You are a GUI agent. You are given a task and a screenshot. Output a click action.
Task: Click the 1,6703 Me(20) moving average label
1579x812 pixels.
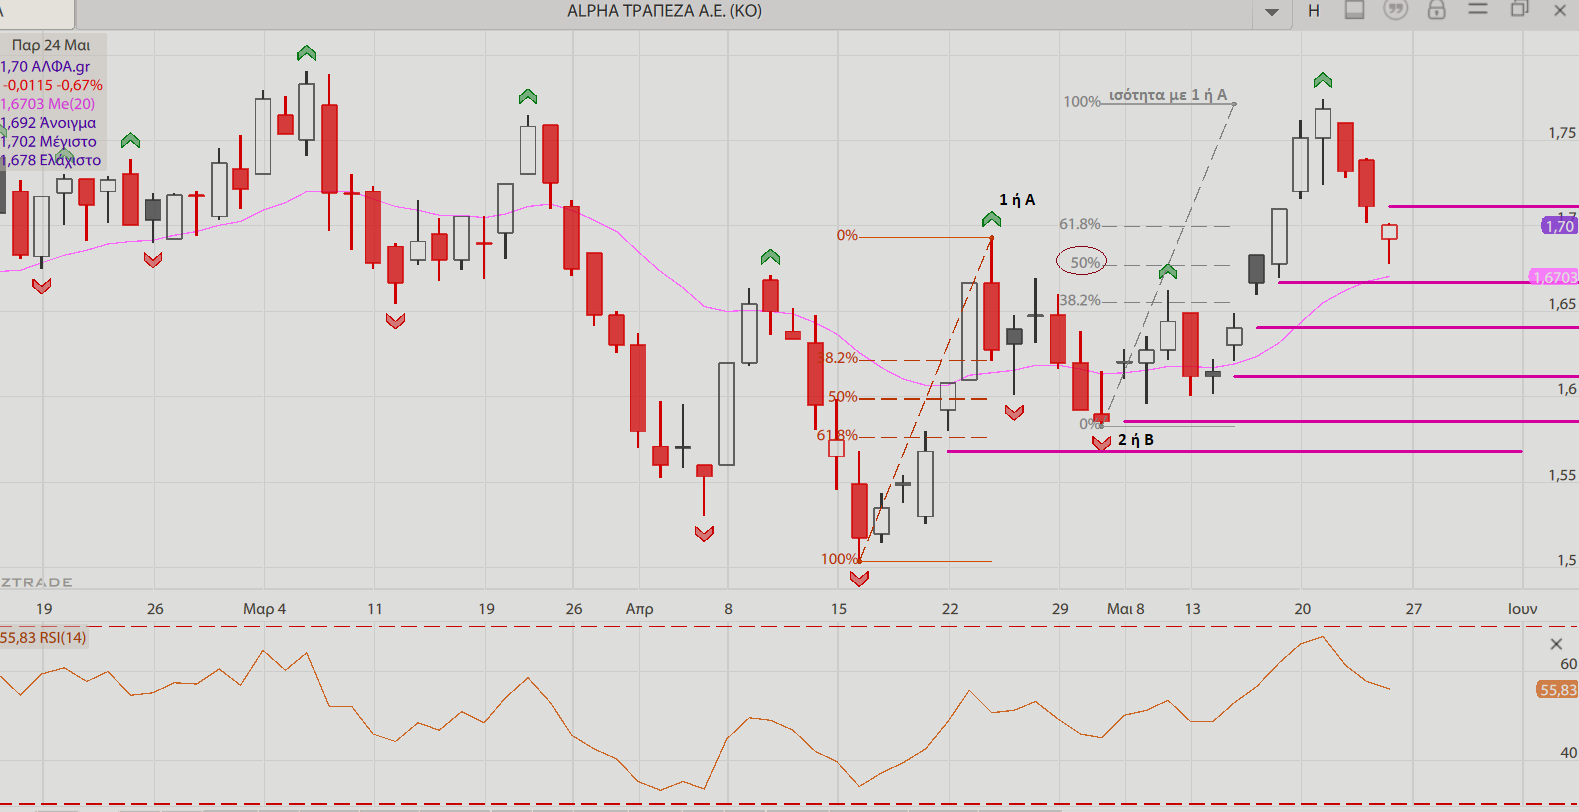coord(48,104)
